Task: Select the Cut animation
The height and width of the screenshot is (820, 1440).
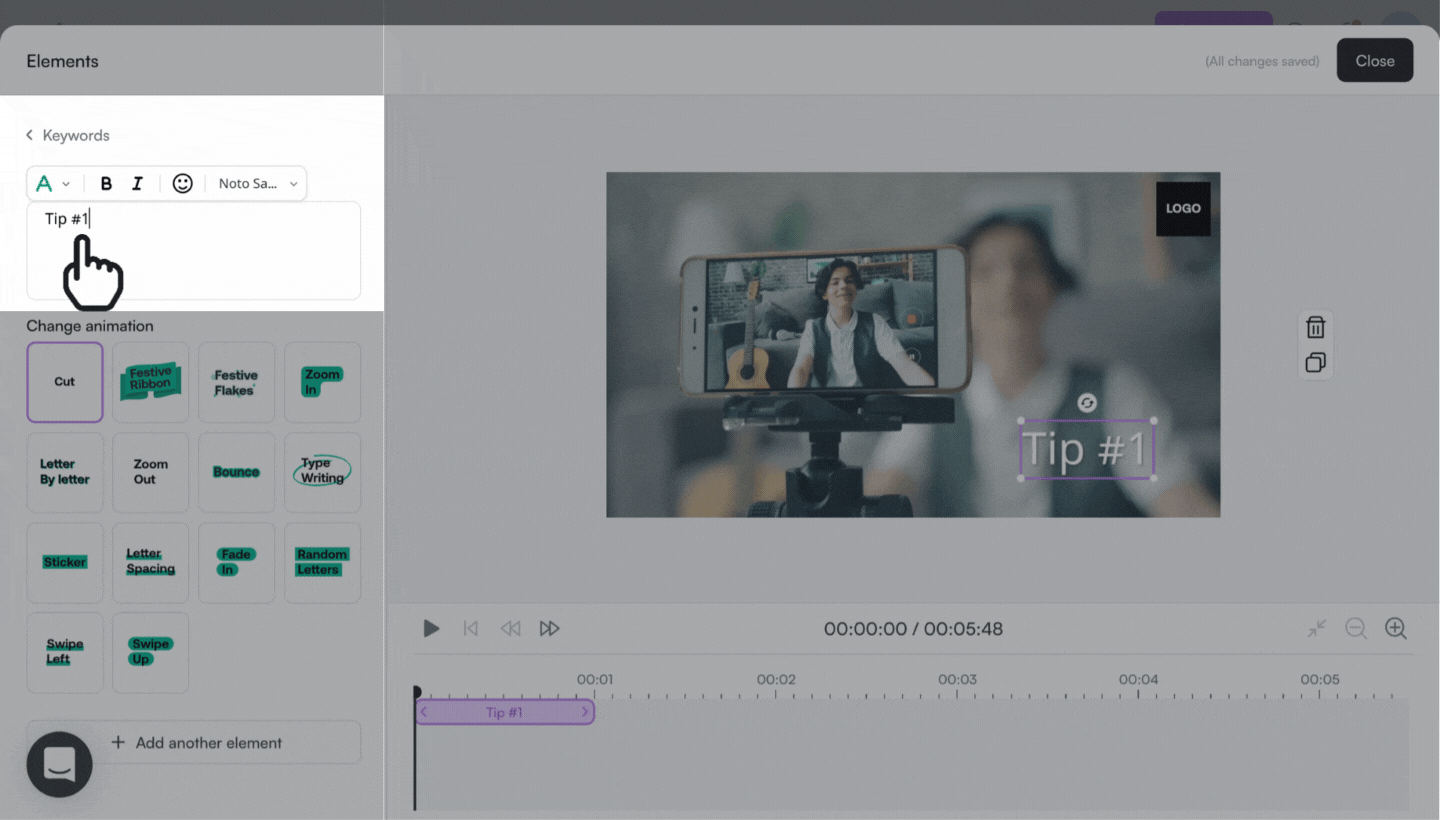Action: [65, 382]
